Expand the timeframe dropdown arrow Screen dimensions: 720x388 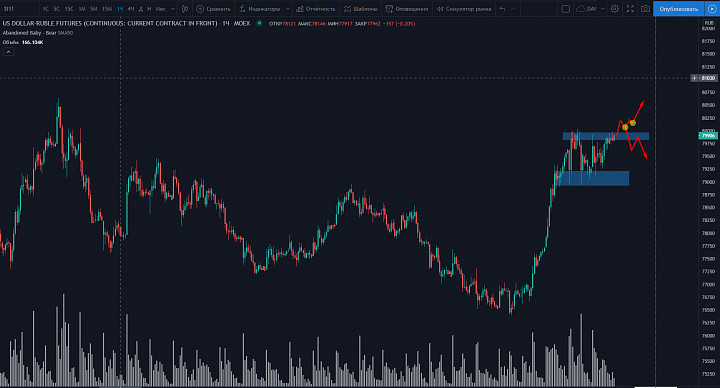coord(173,9)
